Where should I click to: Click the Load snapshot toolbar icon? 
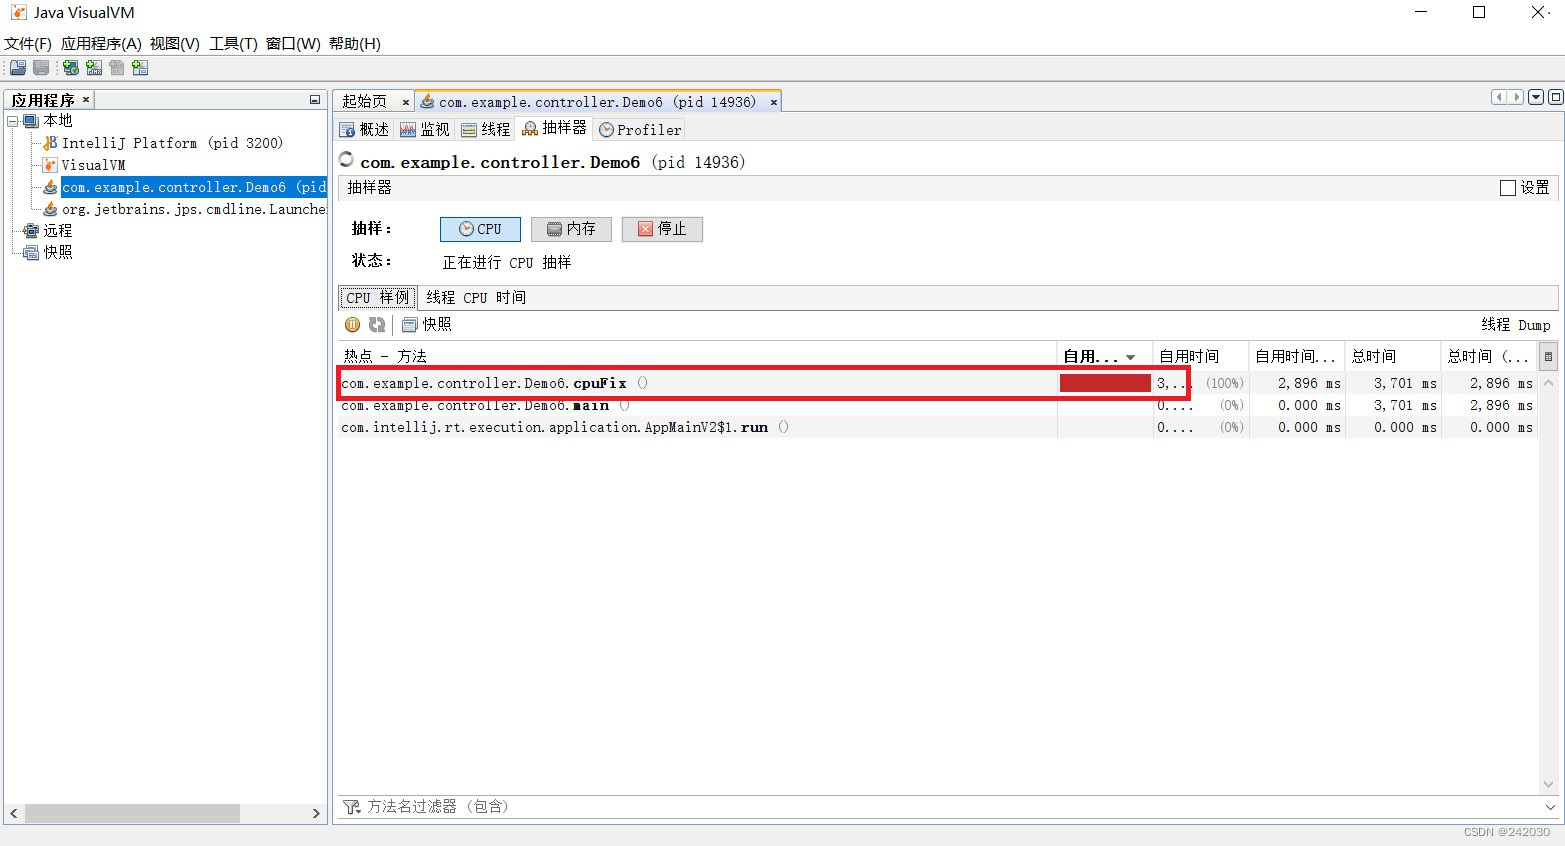pyautogui.click(x=18, y=68)
